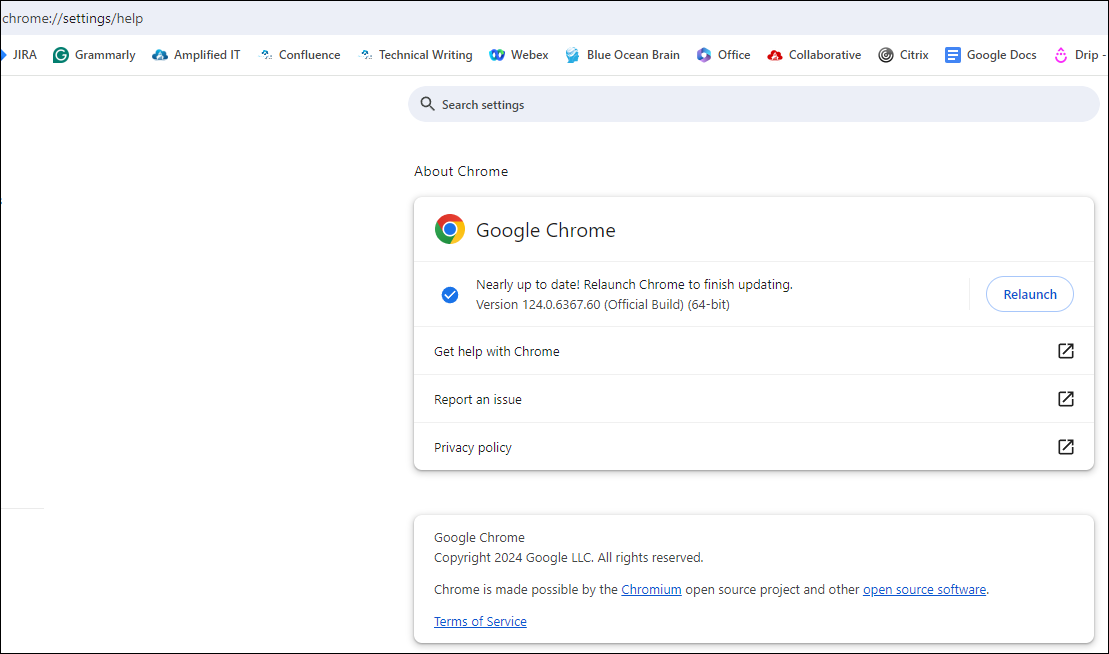The width and height of the screenshot is (1109, 654).
Task: Open the Chromium project link
Action: click(651, 589)
